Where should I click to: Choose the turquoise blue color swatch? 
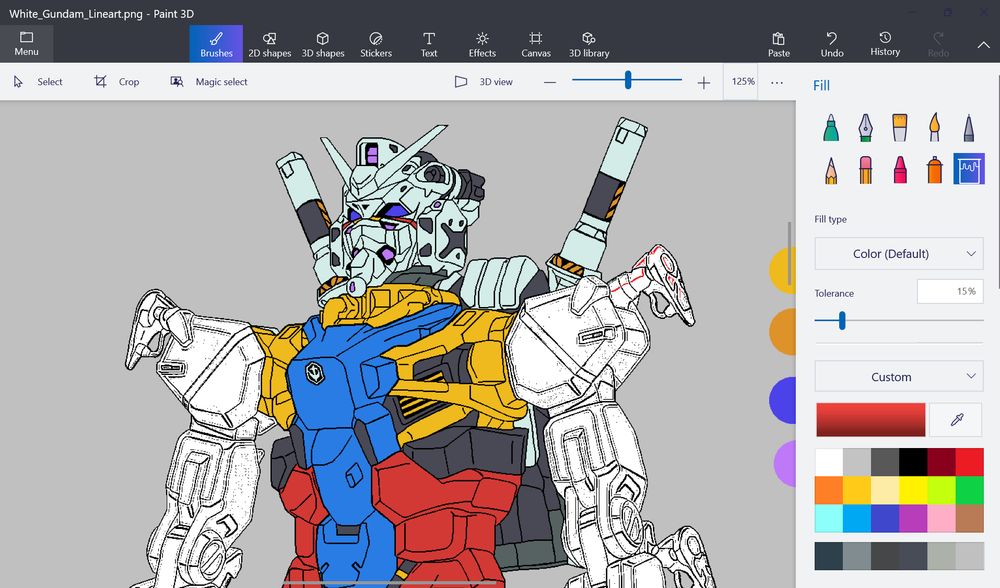click(857, 518)
